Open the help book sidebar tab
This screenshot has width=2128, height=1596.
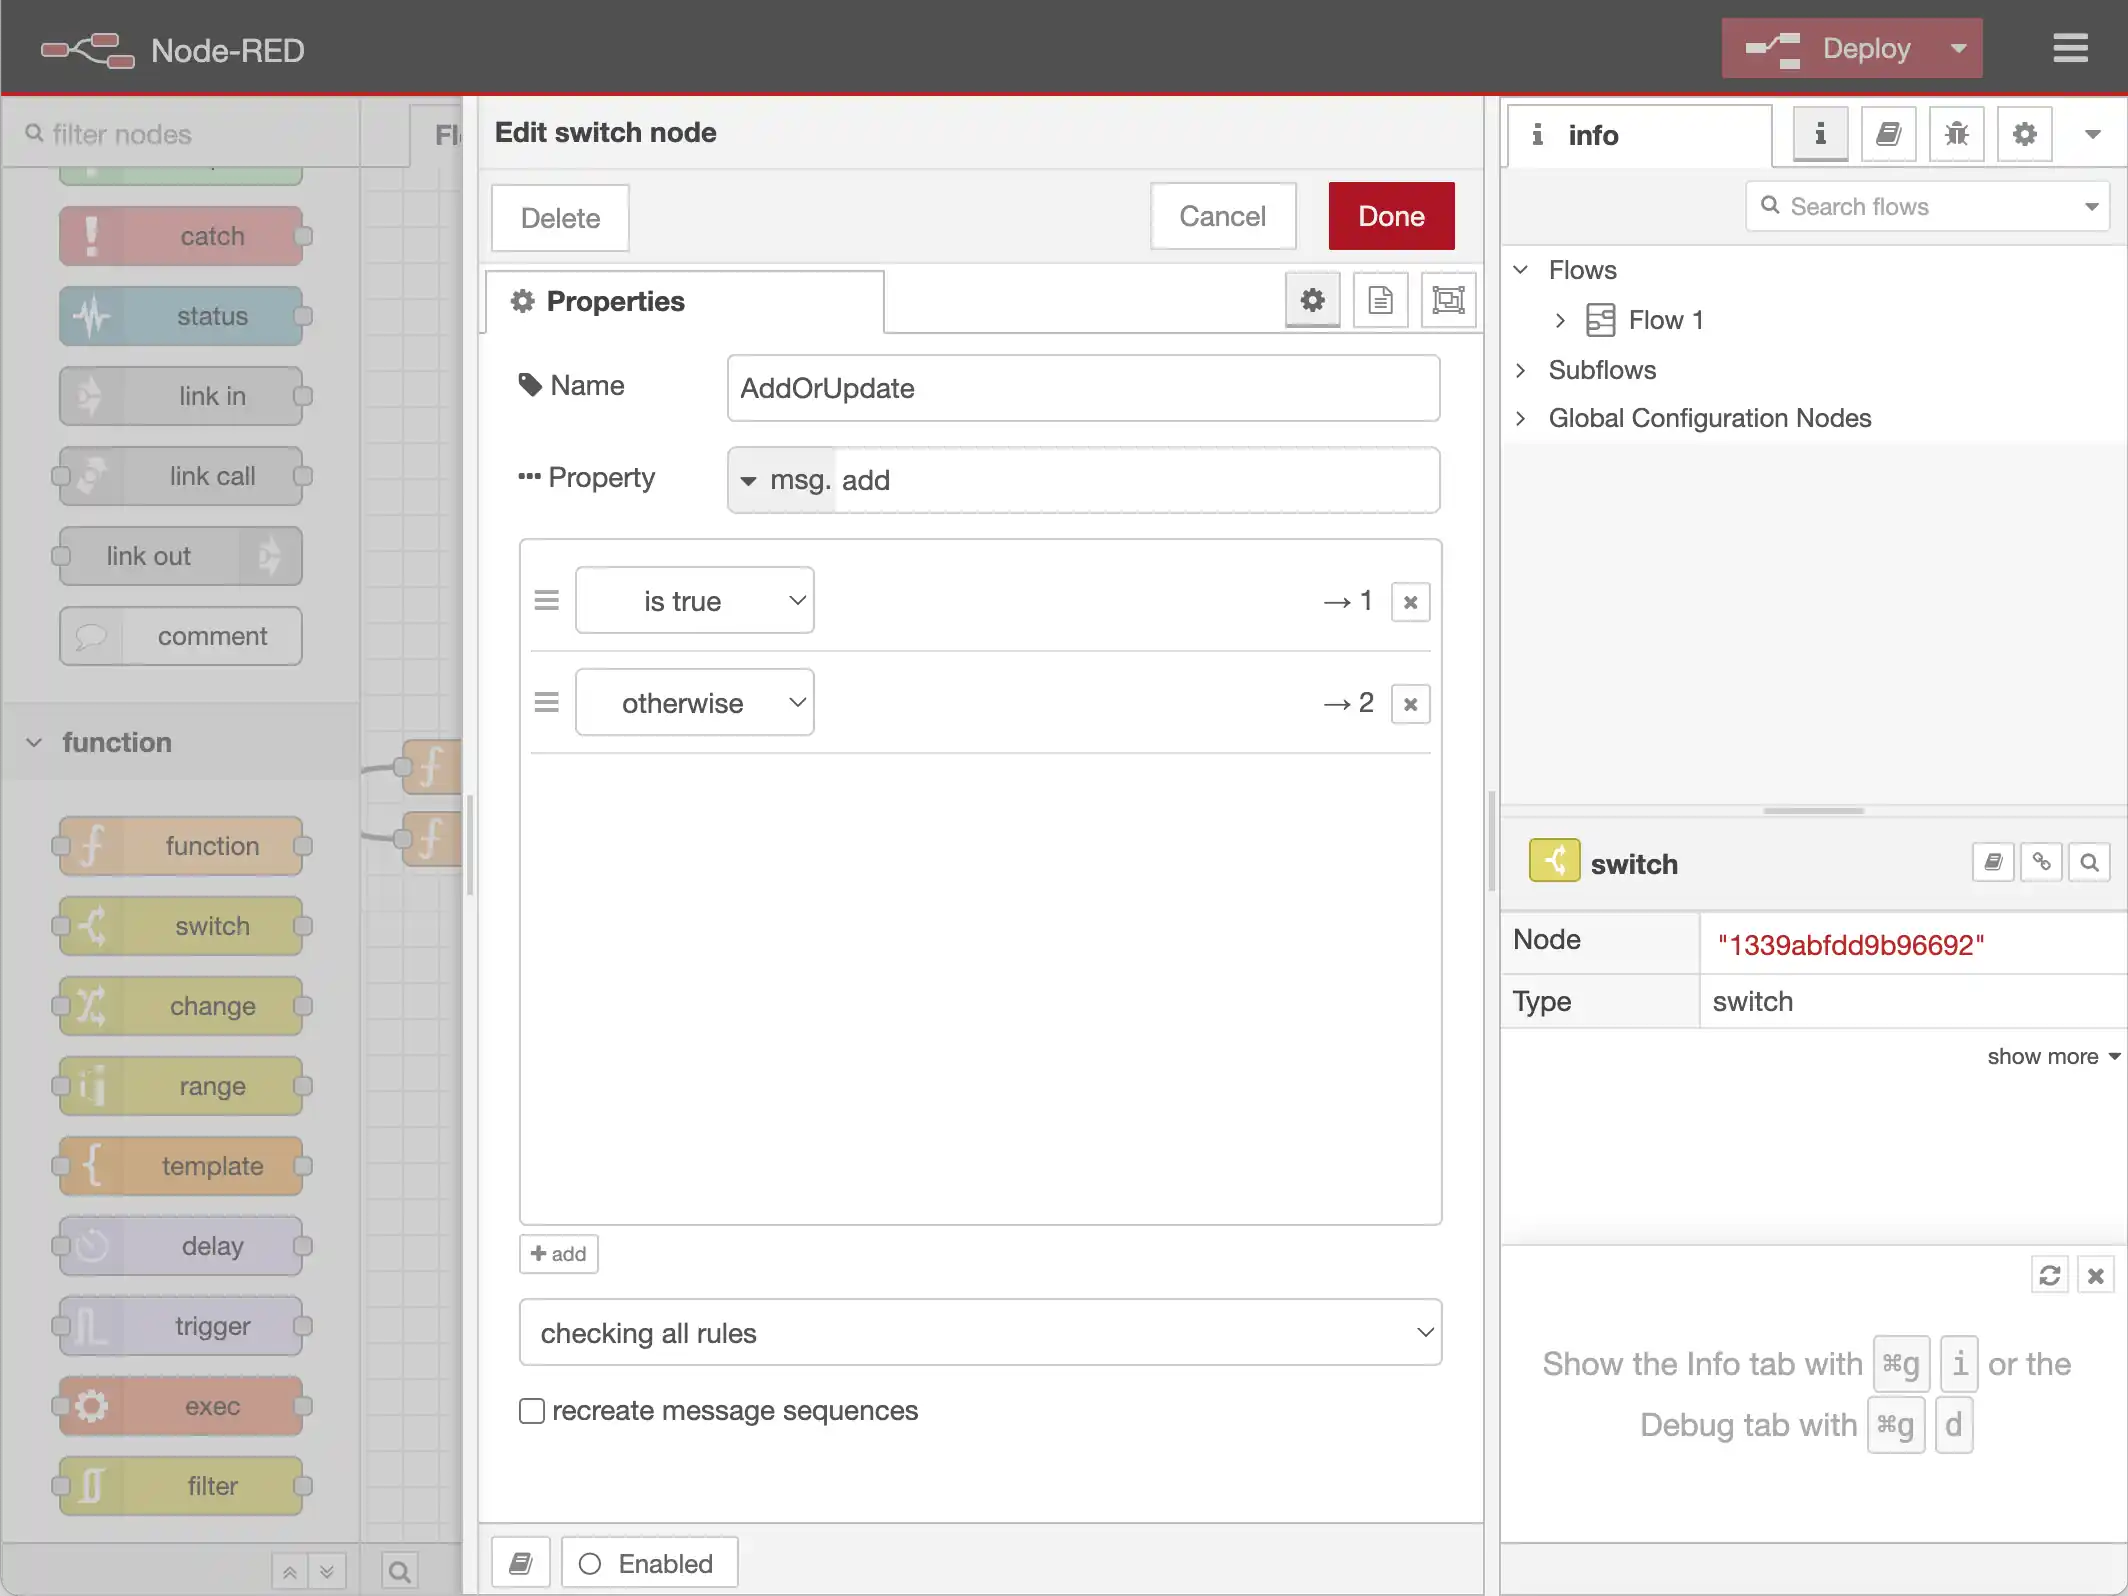point(1888,134)
